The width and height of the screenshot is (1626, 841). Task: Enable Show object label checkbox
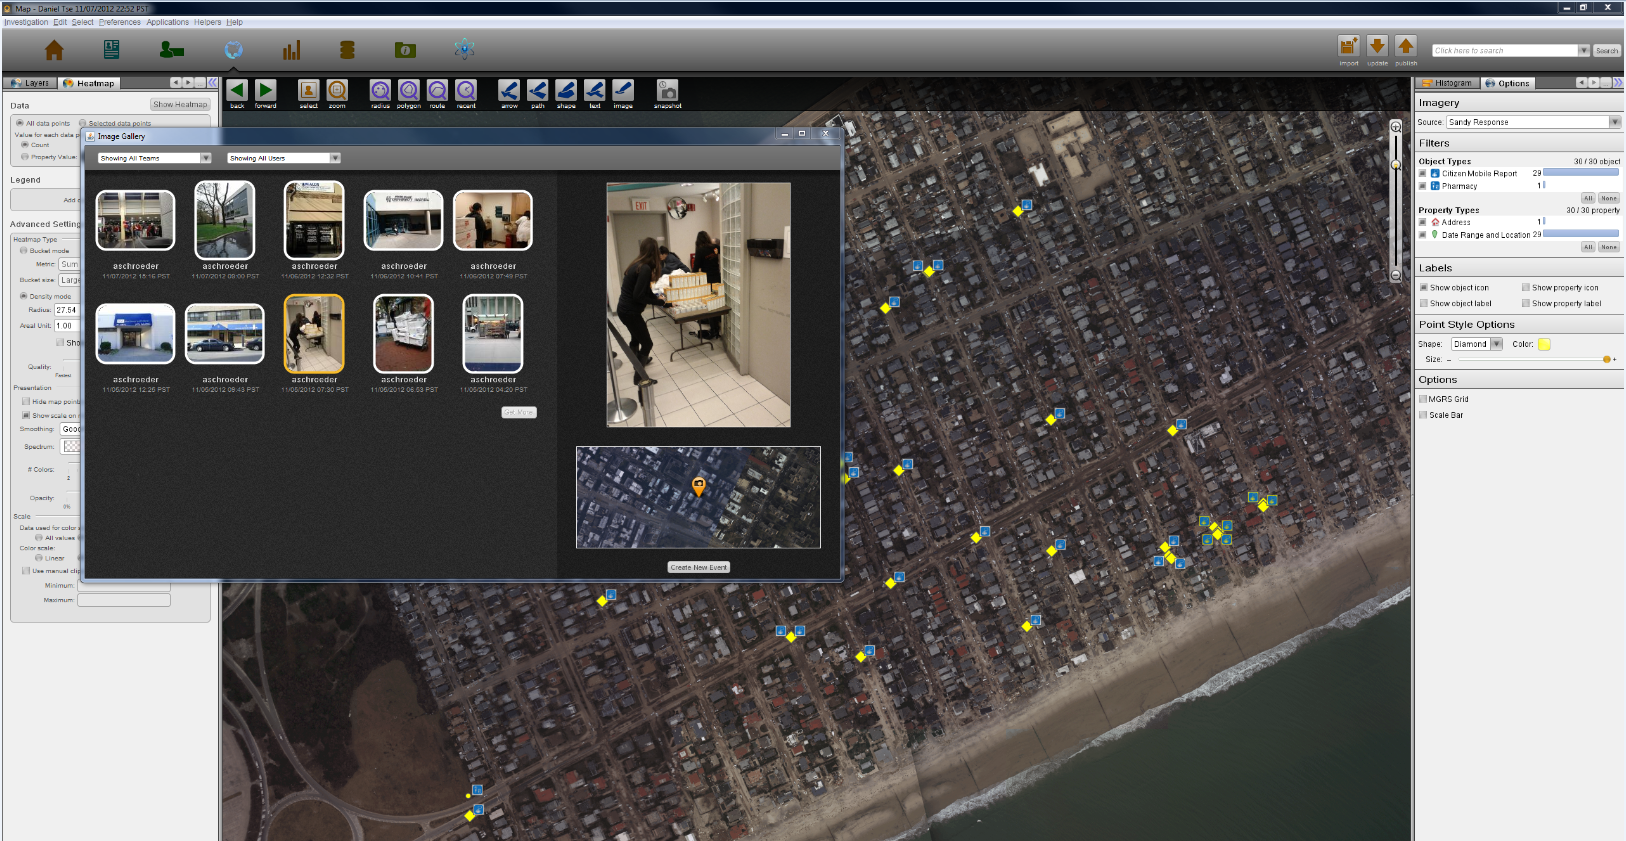click(1424, 303)
